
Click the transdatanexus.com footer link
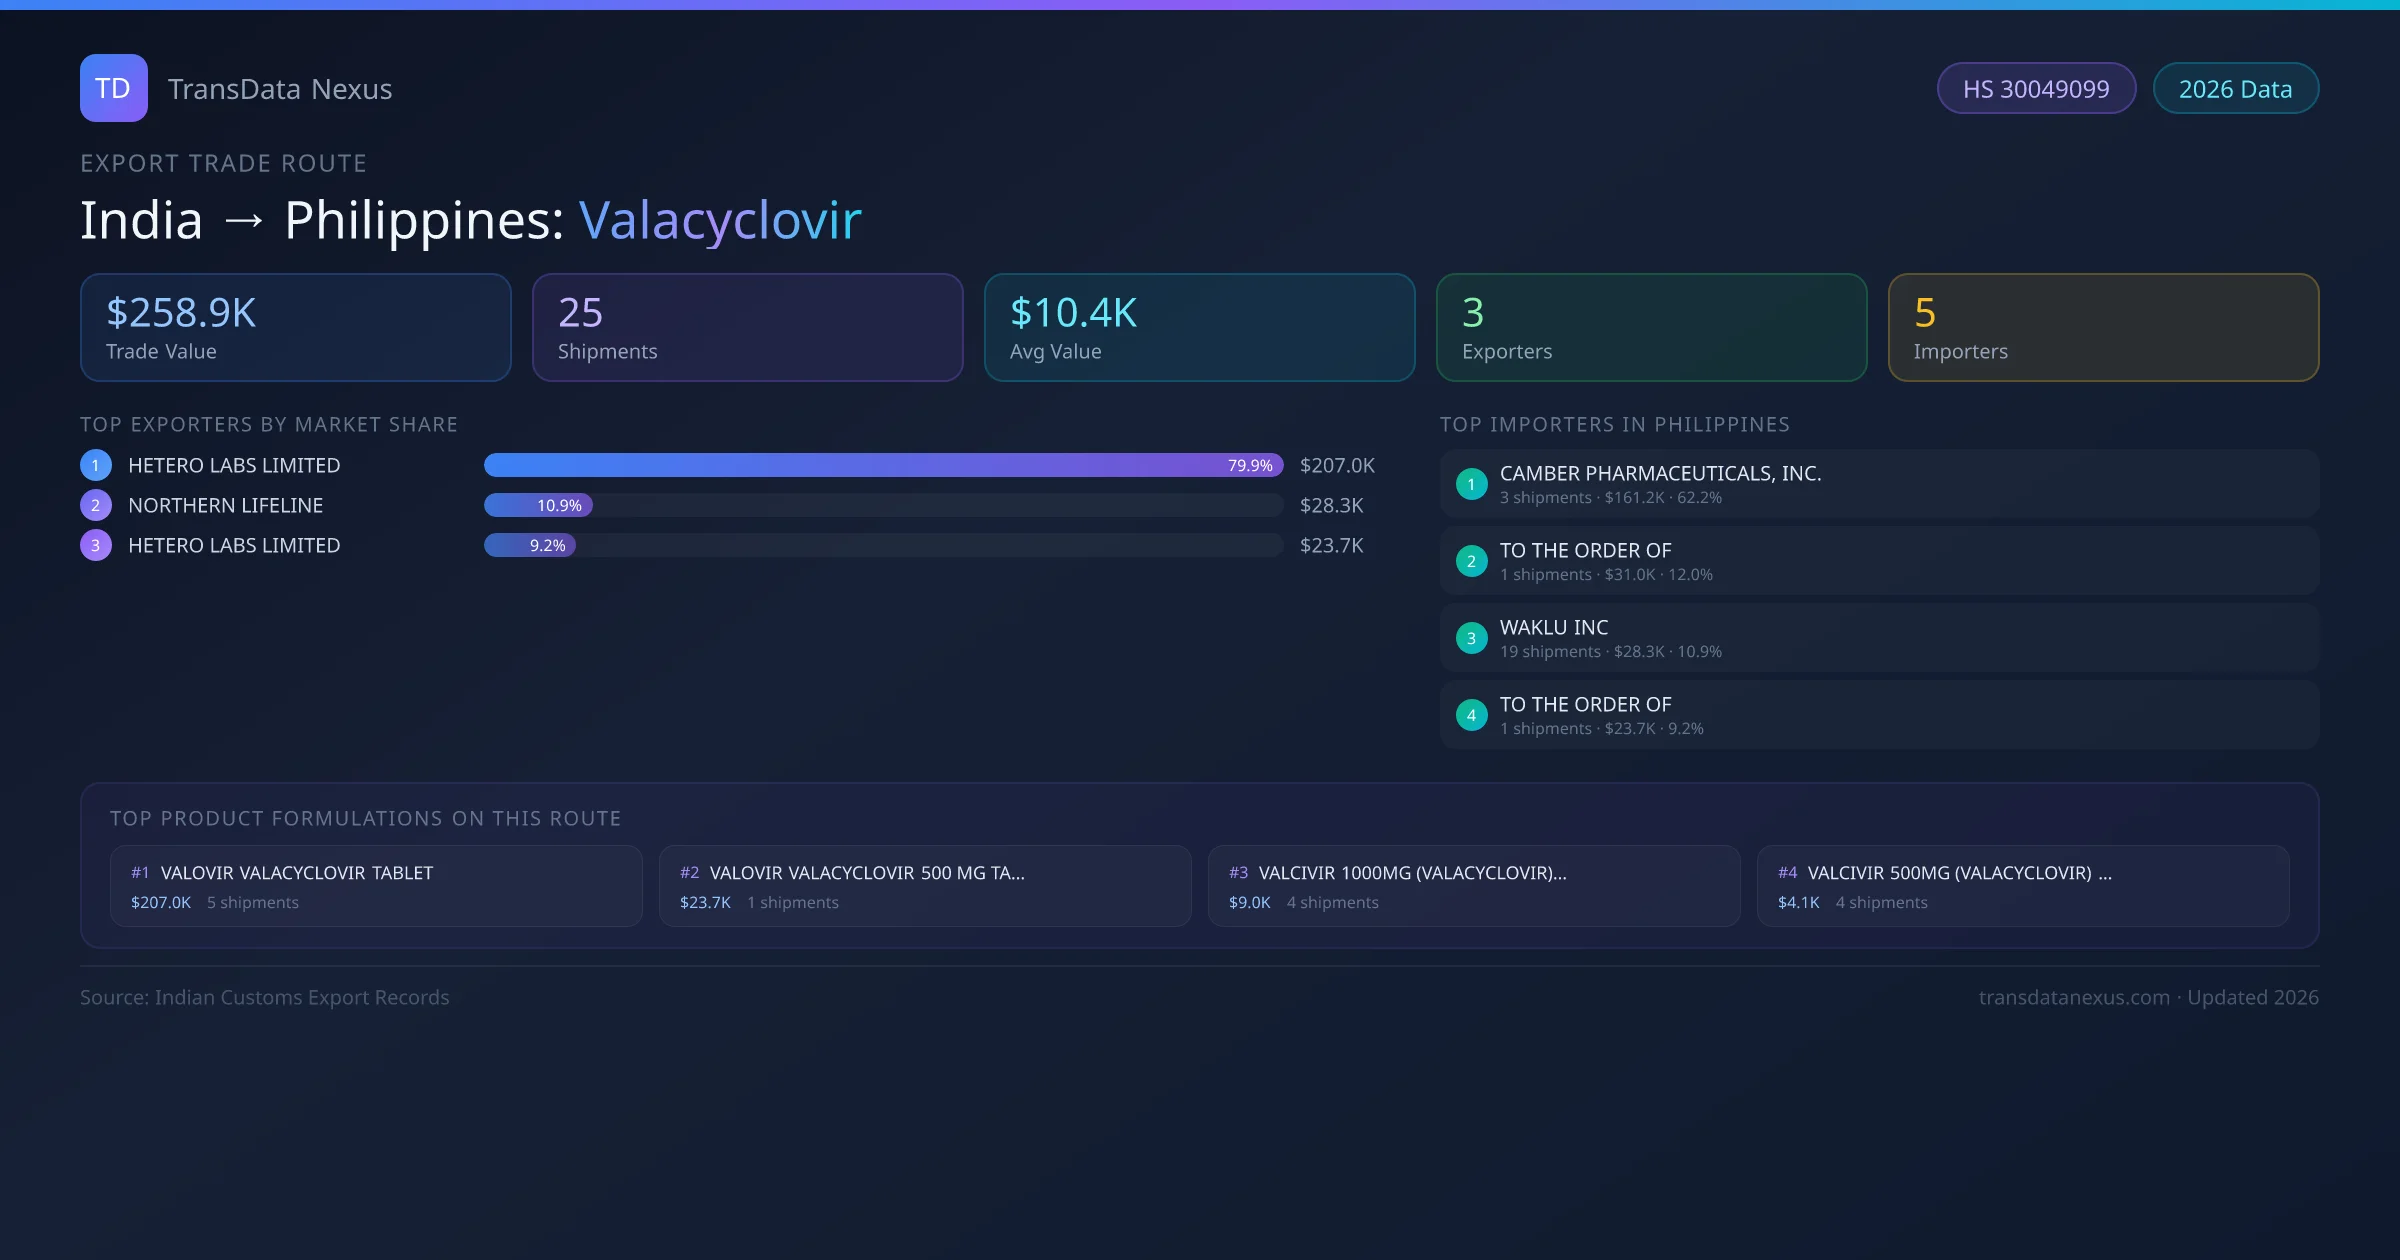click(2073, 997)
